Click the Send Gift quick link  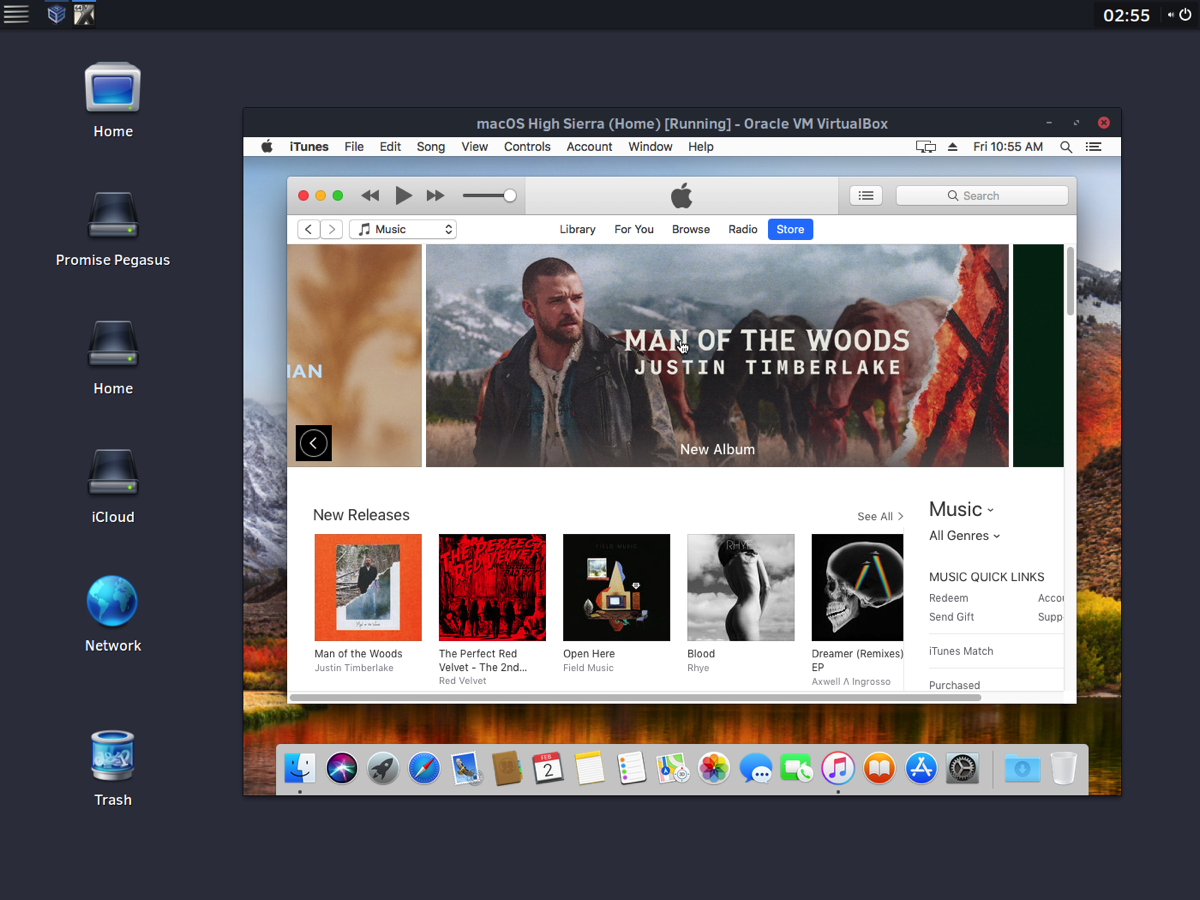pos(952,617)
